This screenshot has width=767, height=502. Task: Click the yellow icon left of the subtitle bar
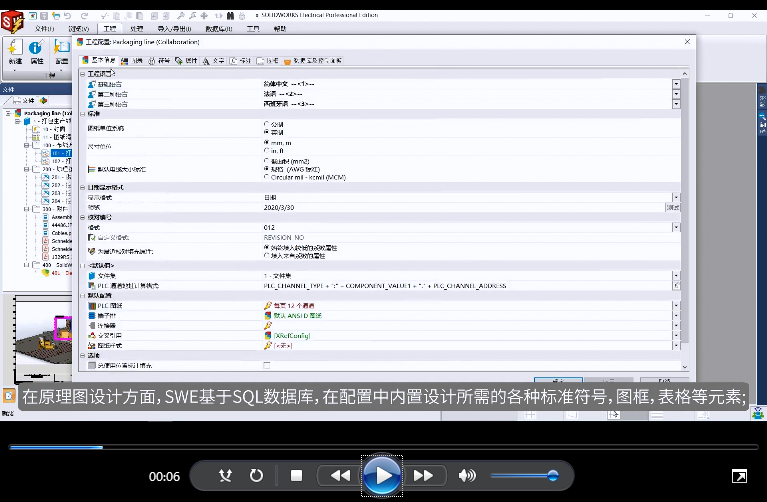tap(9, 396)
